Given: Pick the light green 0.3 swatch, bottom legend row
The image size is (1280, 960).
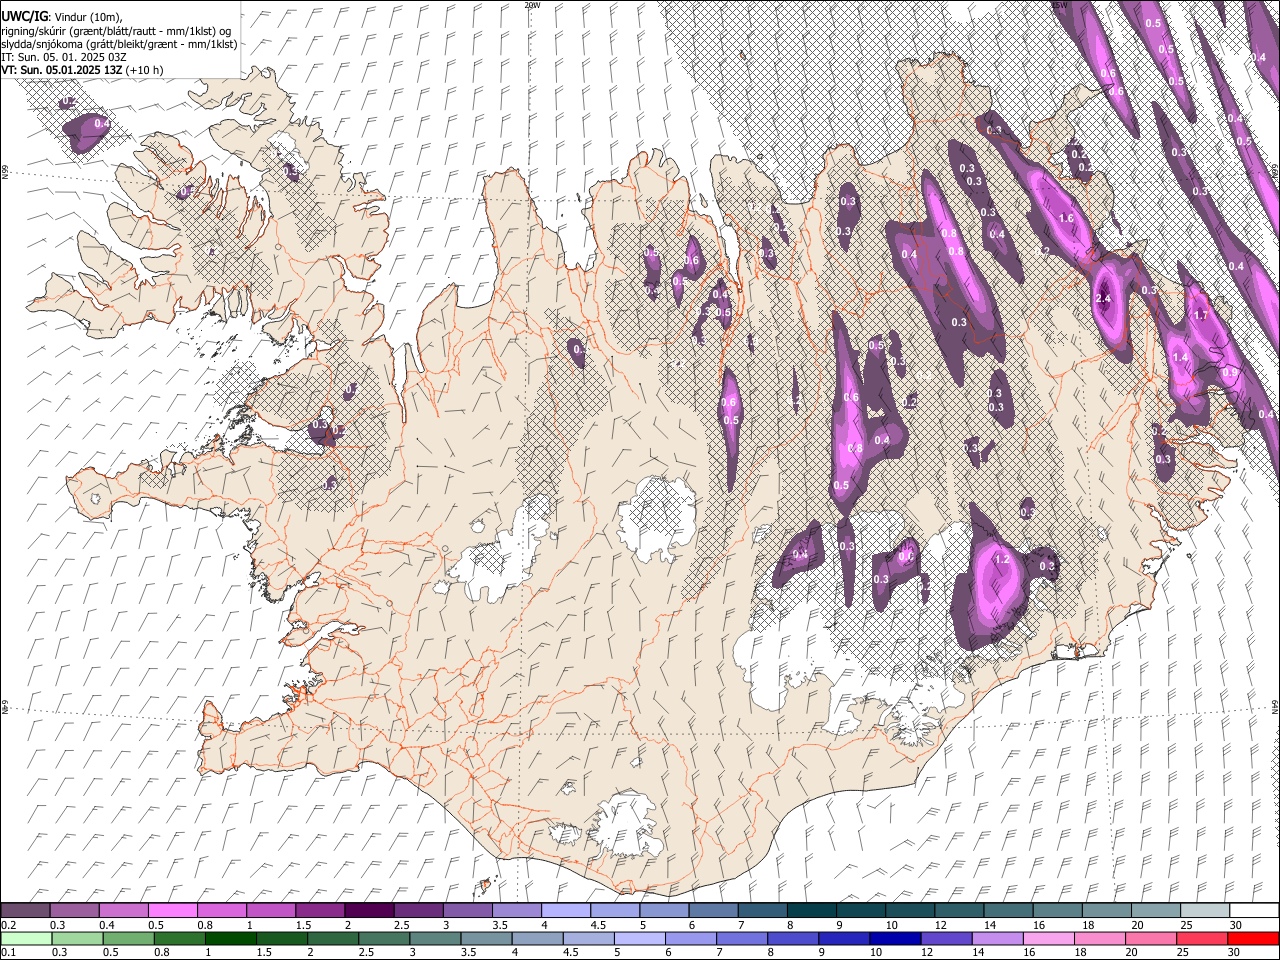Looking at the screenshot, I should pos(77,938).
